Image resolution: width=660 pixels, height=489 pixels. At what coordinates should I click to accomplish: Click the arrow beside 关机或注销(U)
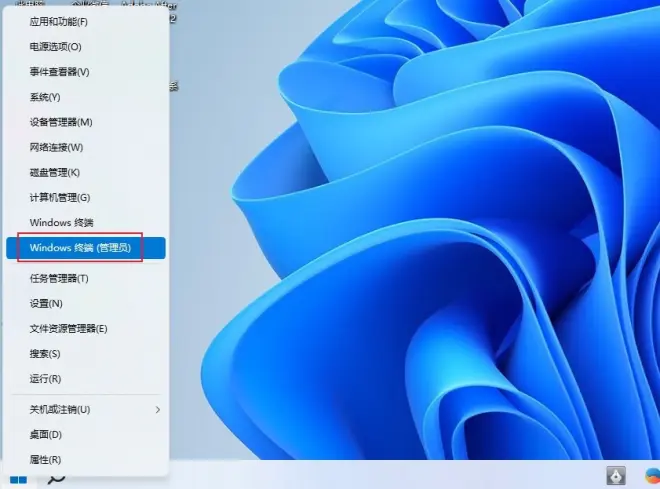(x=158, y=409)
